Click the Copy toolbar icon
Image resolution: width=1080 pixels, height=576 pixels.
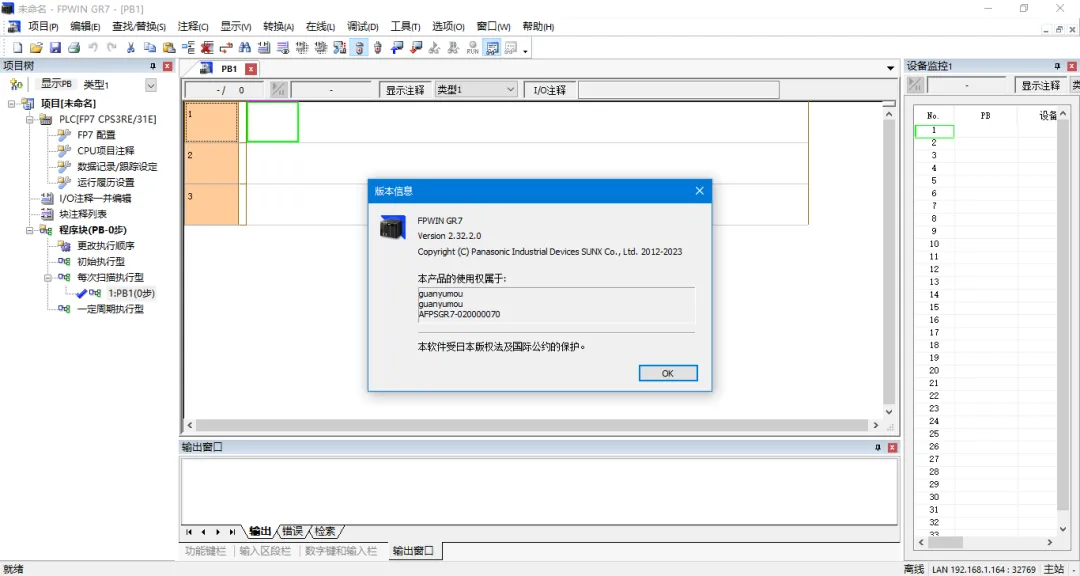[x=149, y=48]
